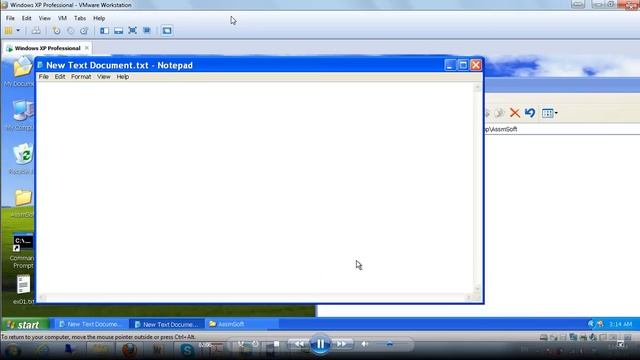The image size is (640, 360).
Task: Expand the Views dropdown arrow in Explorer
Action: click(556, 113)
